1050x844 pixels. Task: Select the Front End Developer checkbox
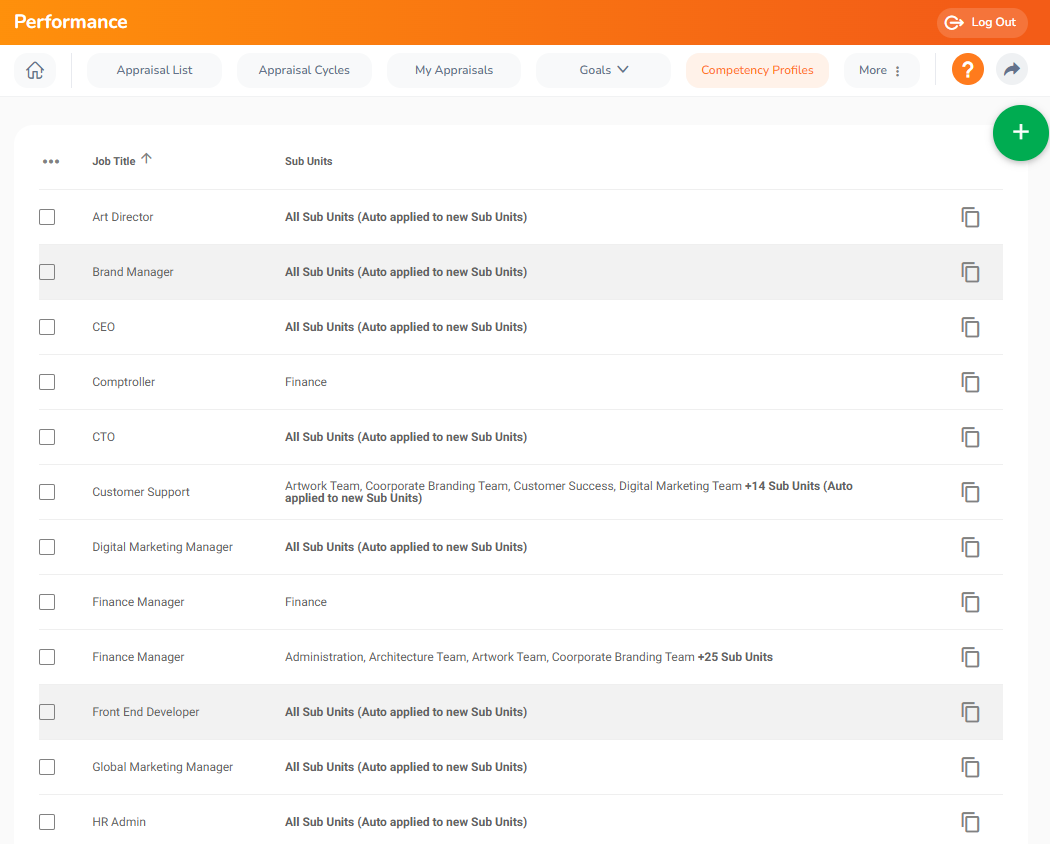pos(47,712)
